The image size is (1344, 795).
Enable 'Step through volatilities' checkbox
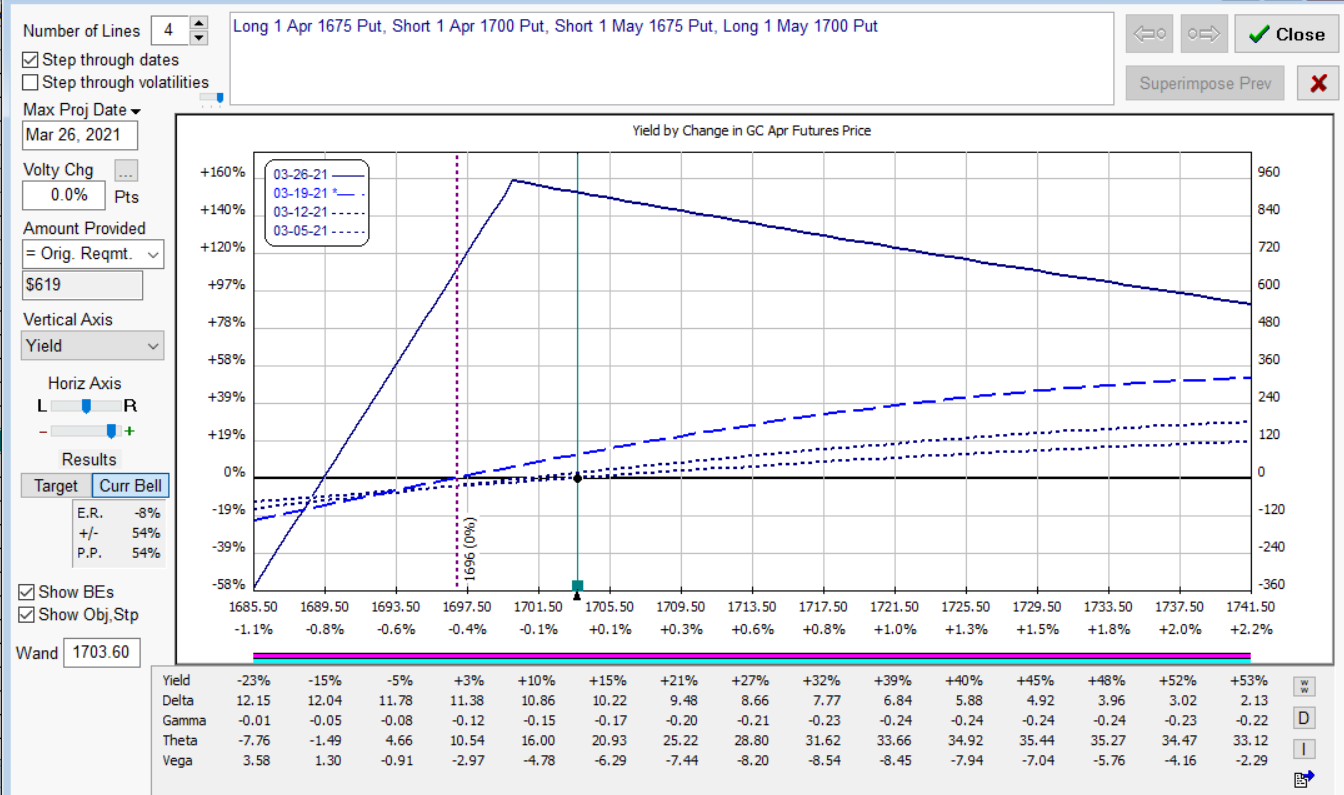30,83
